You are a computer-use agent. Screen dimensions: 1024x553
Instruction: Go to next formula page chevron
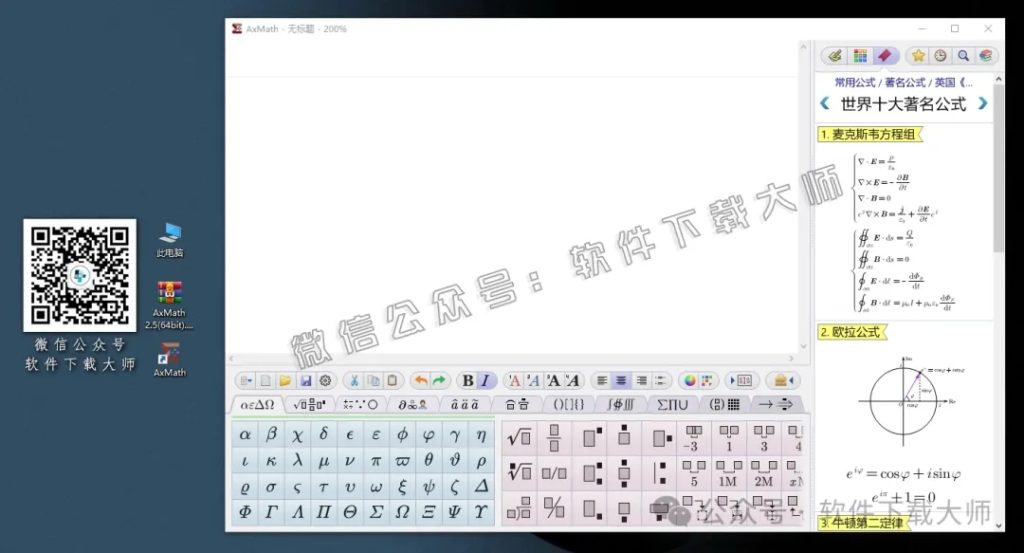click(x=983, y=103)
